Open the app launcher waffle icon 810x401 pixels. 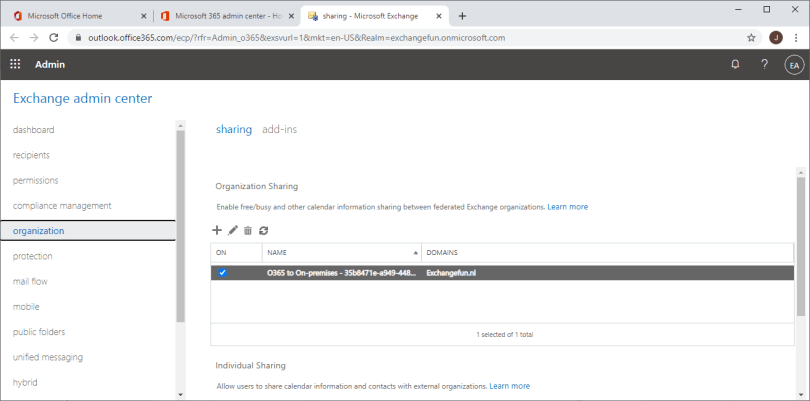pyautogui.click(x=15, y=64)
